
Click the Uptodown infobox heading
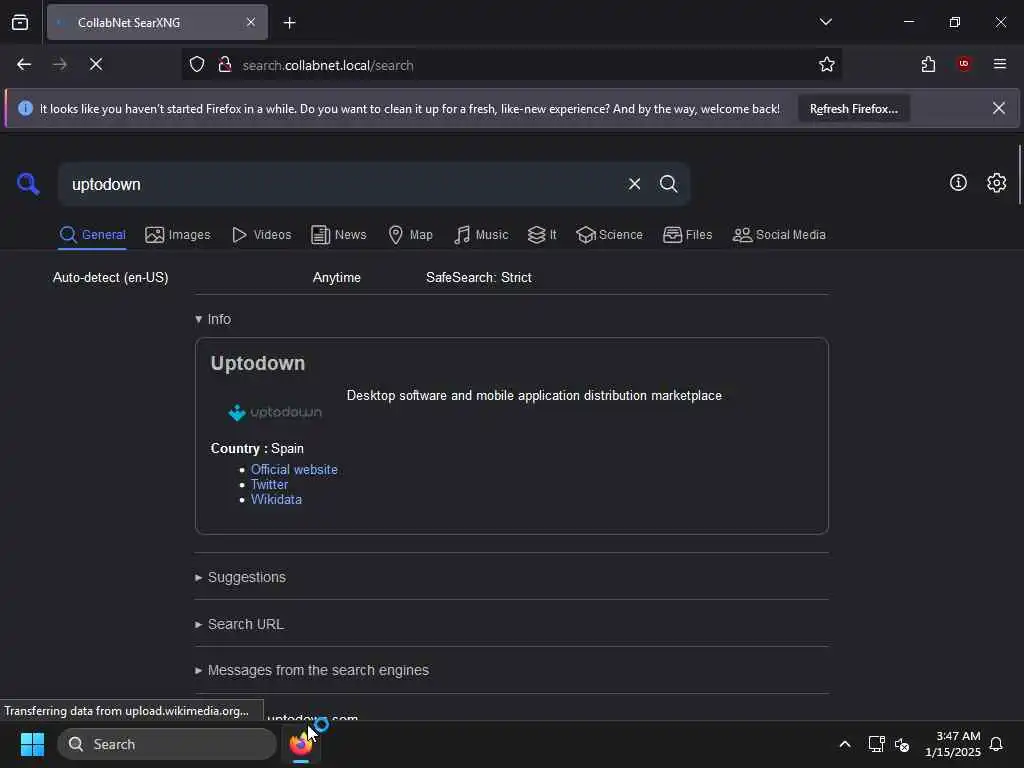[x=257, y=363]
